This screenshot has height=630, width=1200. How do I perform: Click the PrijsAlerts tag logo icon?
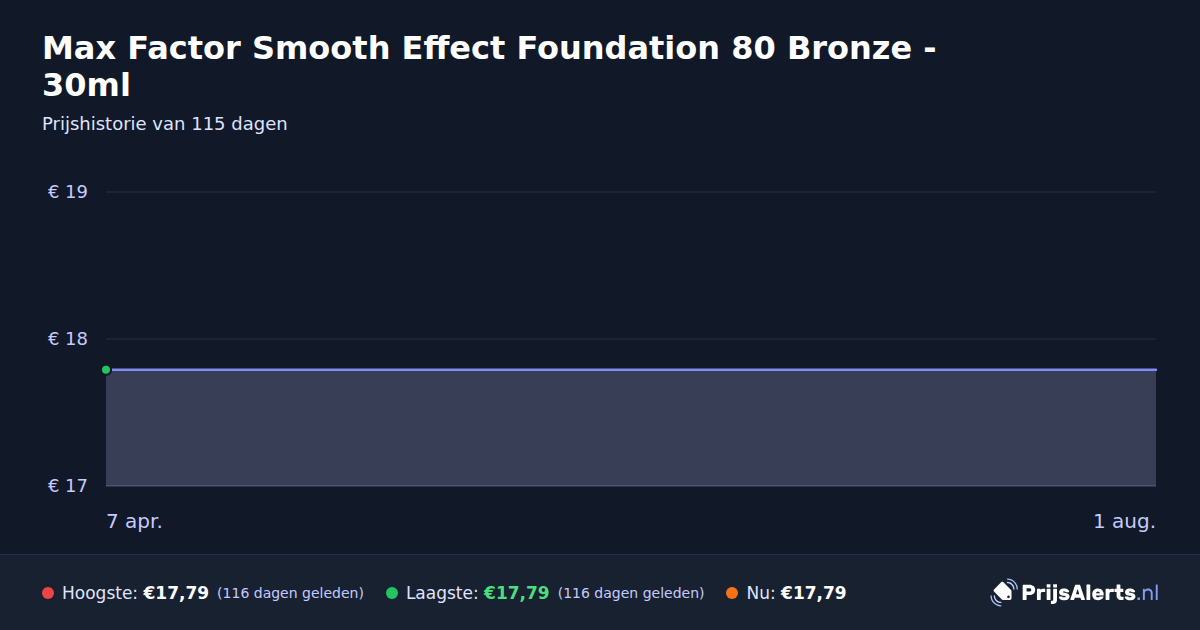coord(1003,593)
